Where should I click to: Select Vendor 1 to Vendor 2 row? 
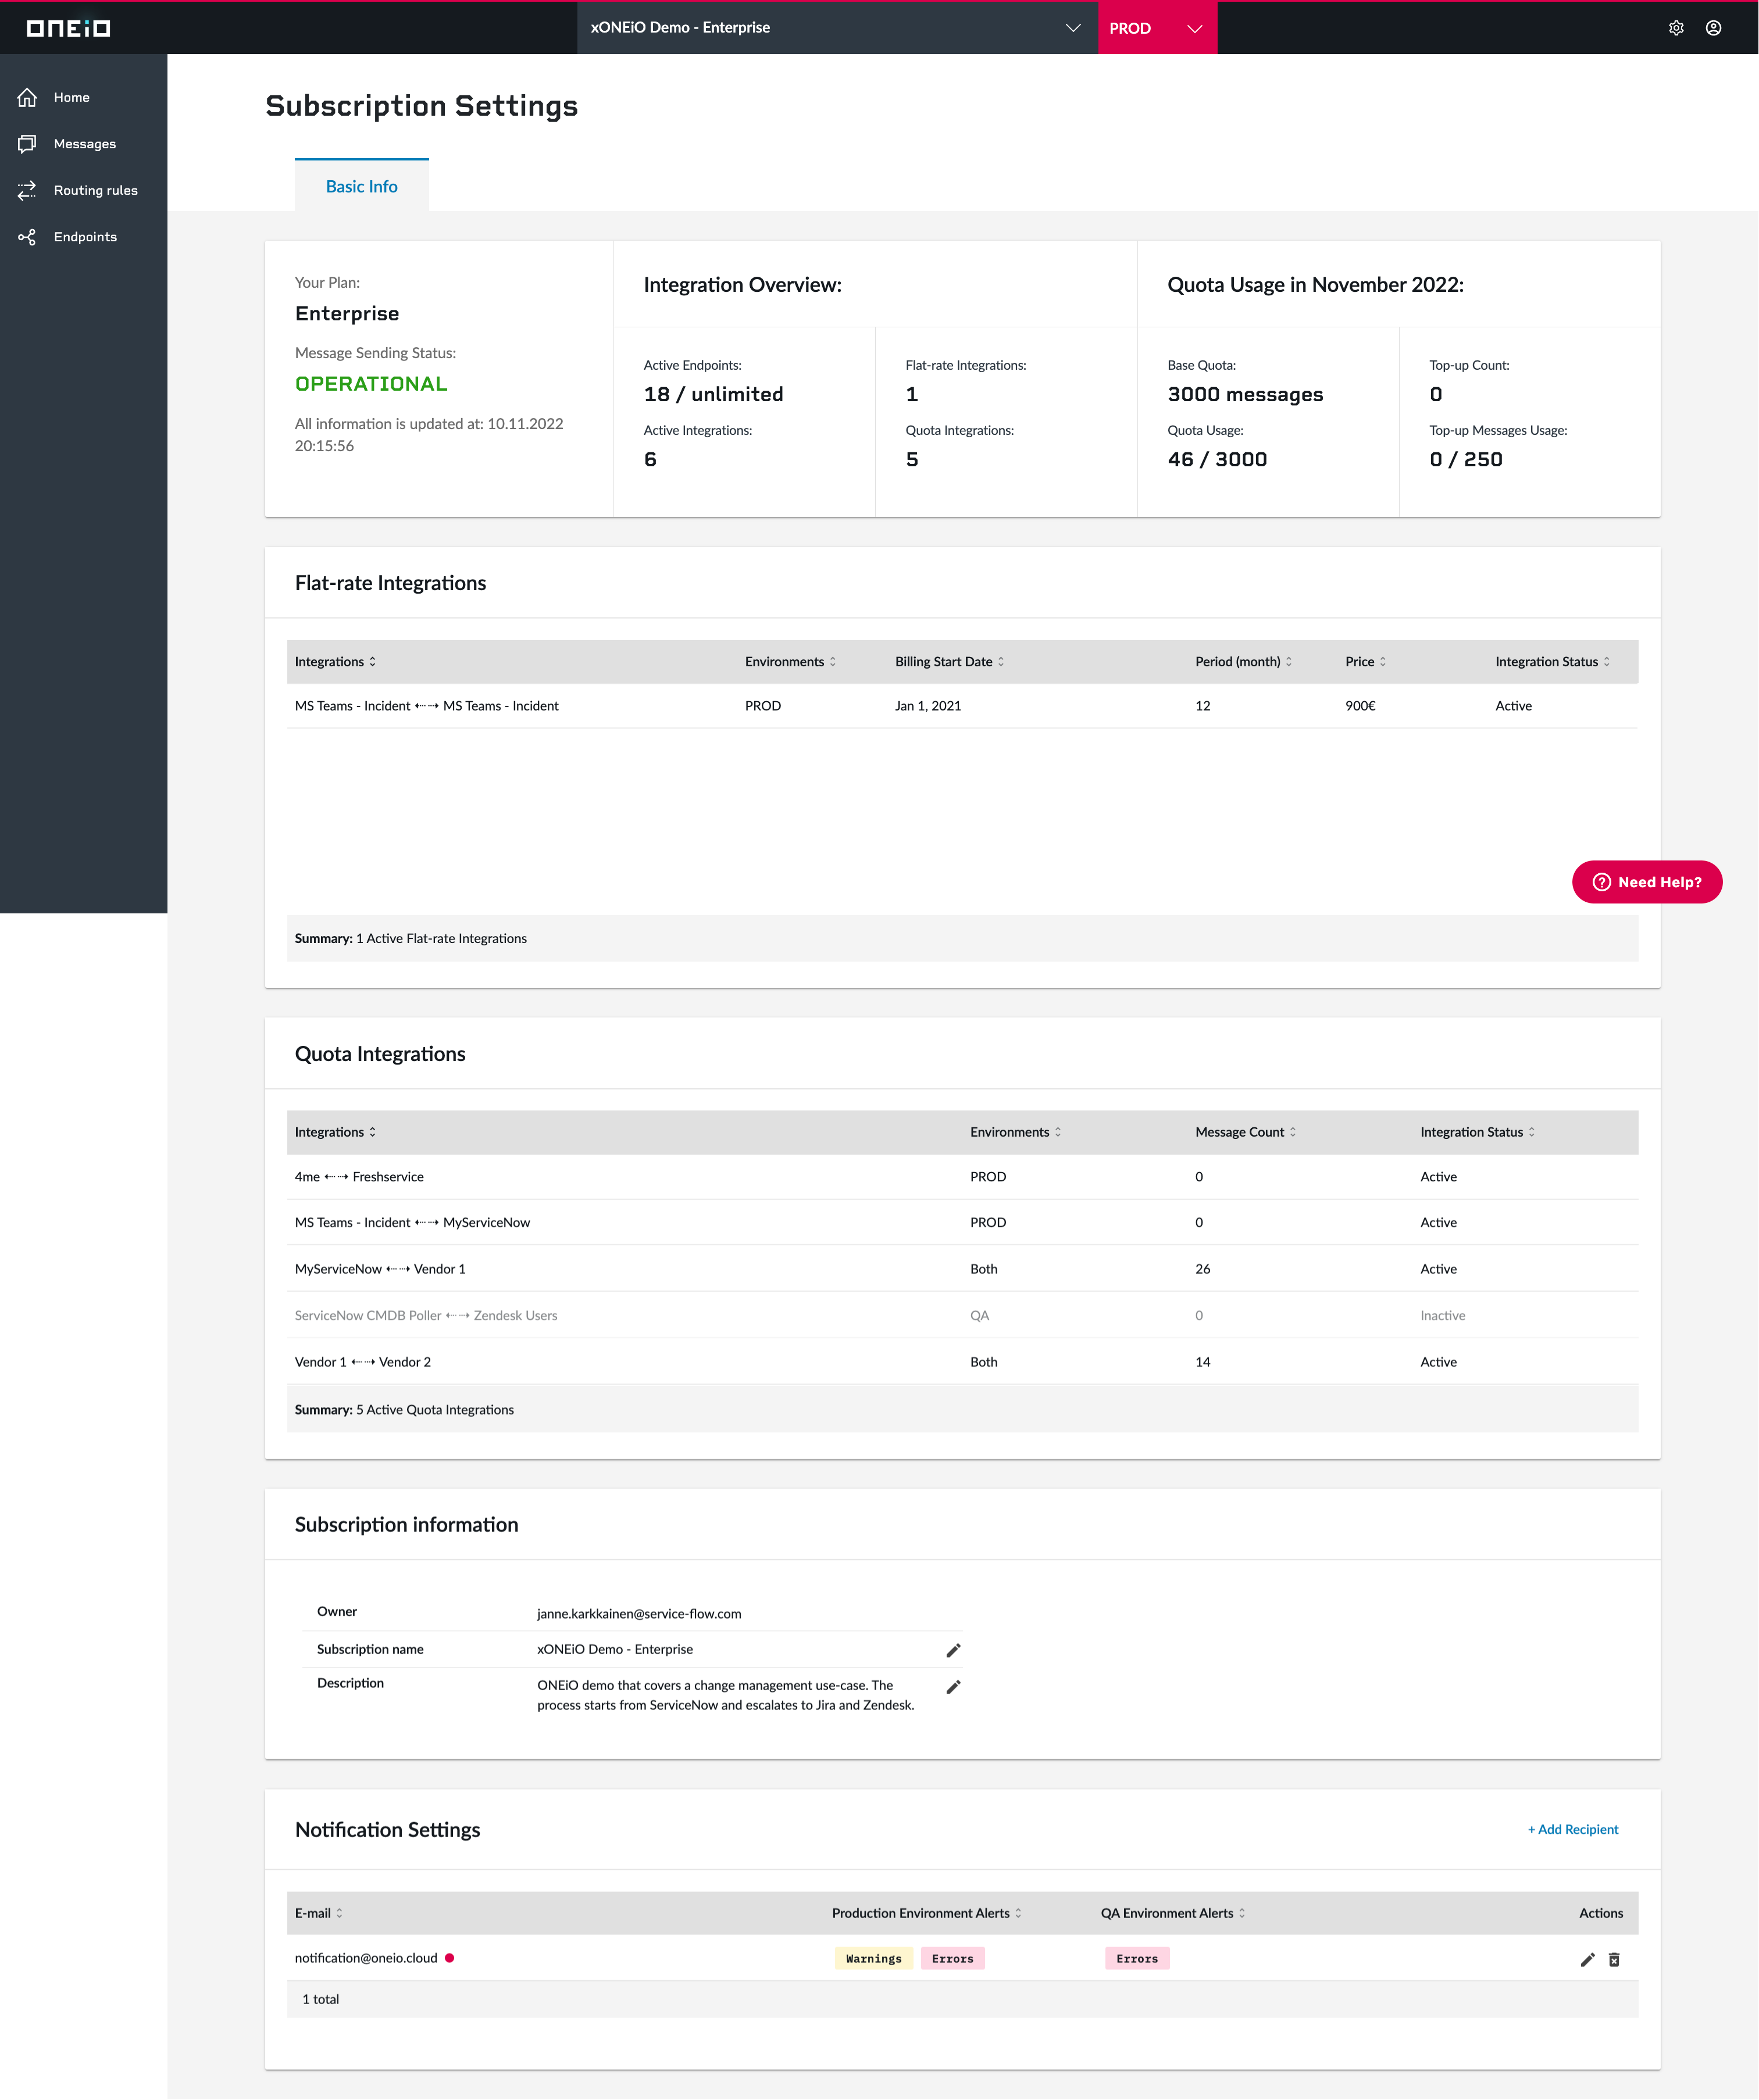962,1362
